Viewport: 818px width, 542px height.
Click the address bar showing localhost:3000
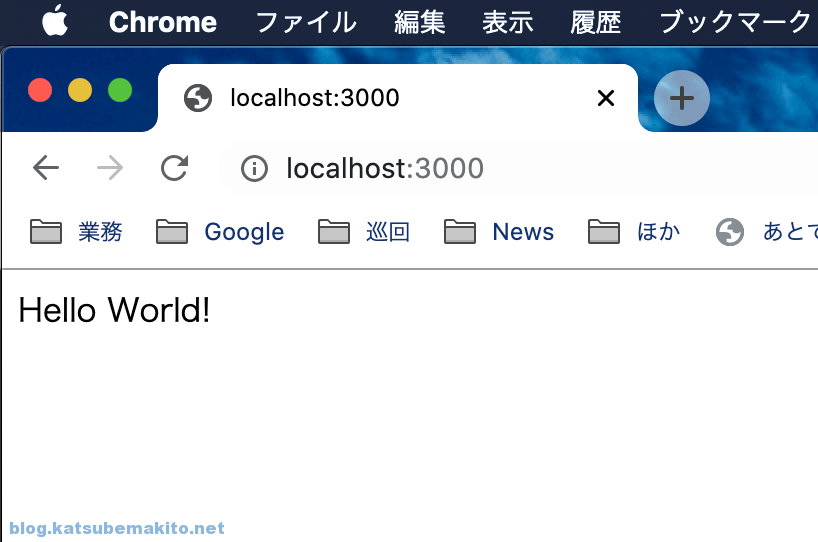click(x=519, y=168)
